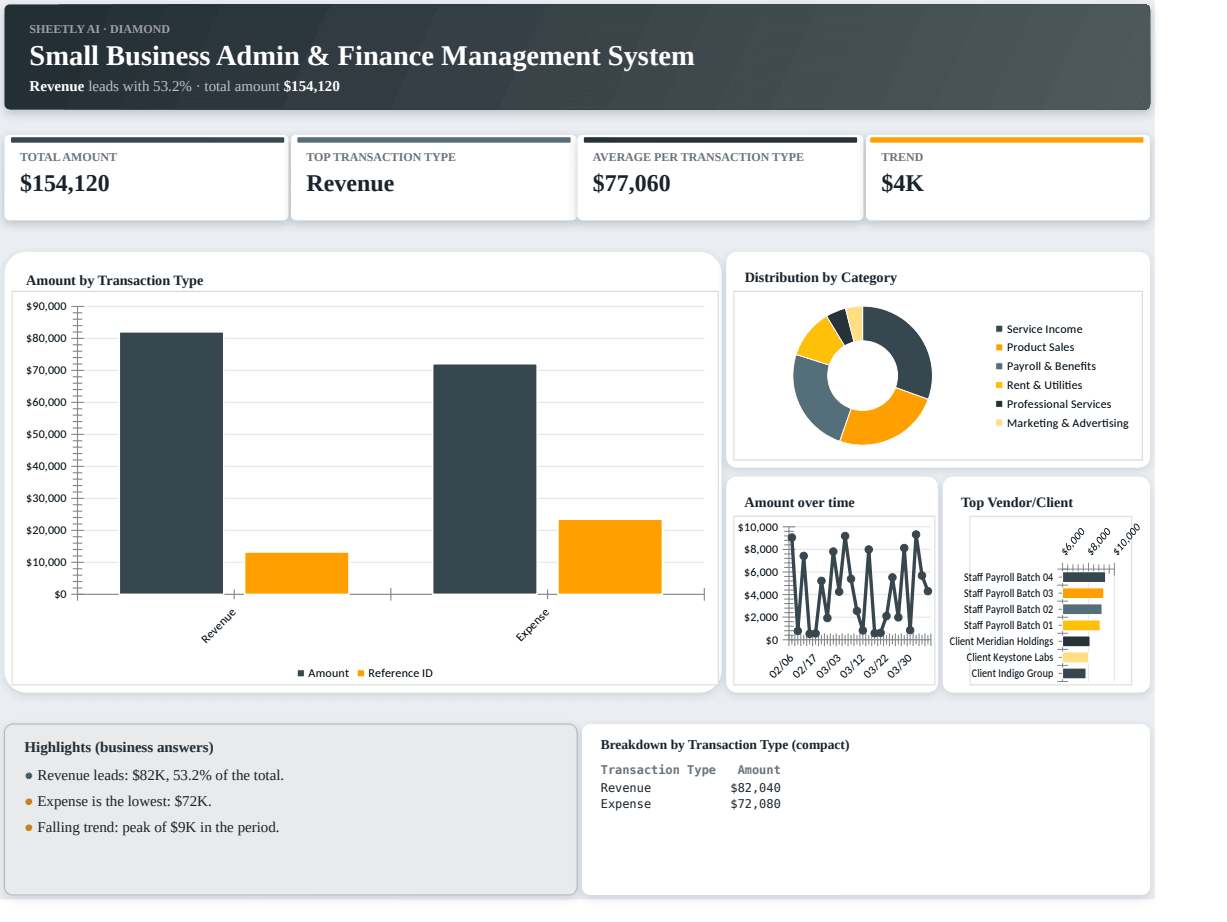Click the 'Revenue' x-axis label on bar chart
The height and width of the screenshot is (922, 1227).
[219, 625]
